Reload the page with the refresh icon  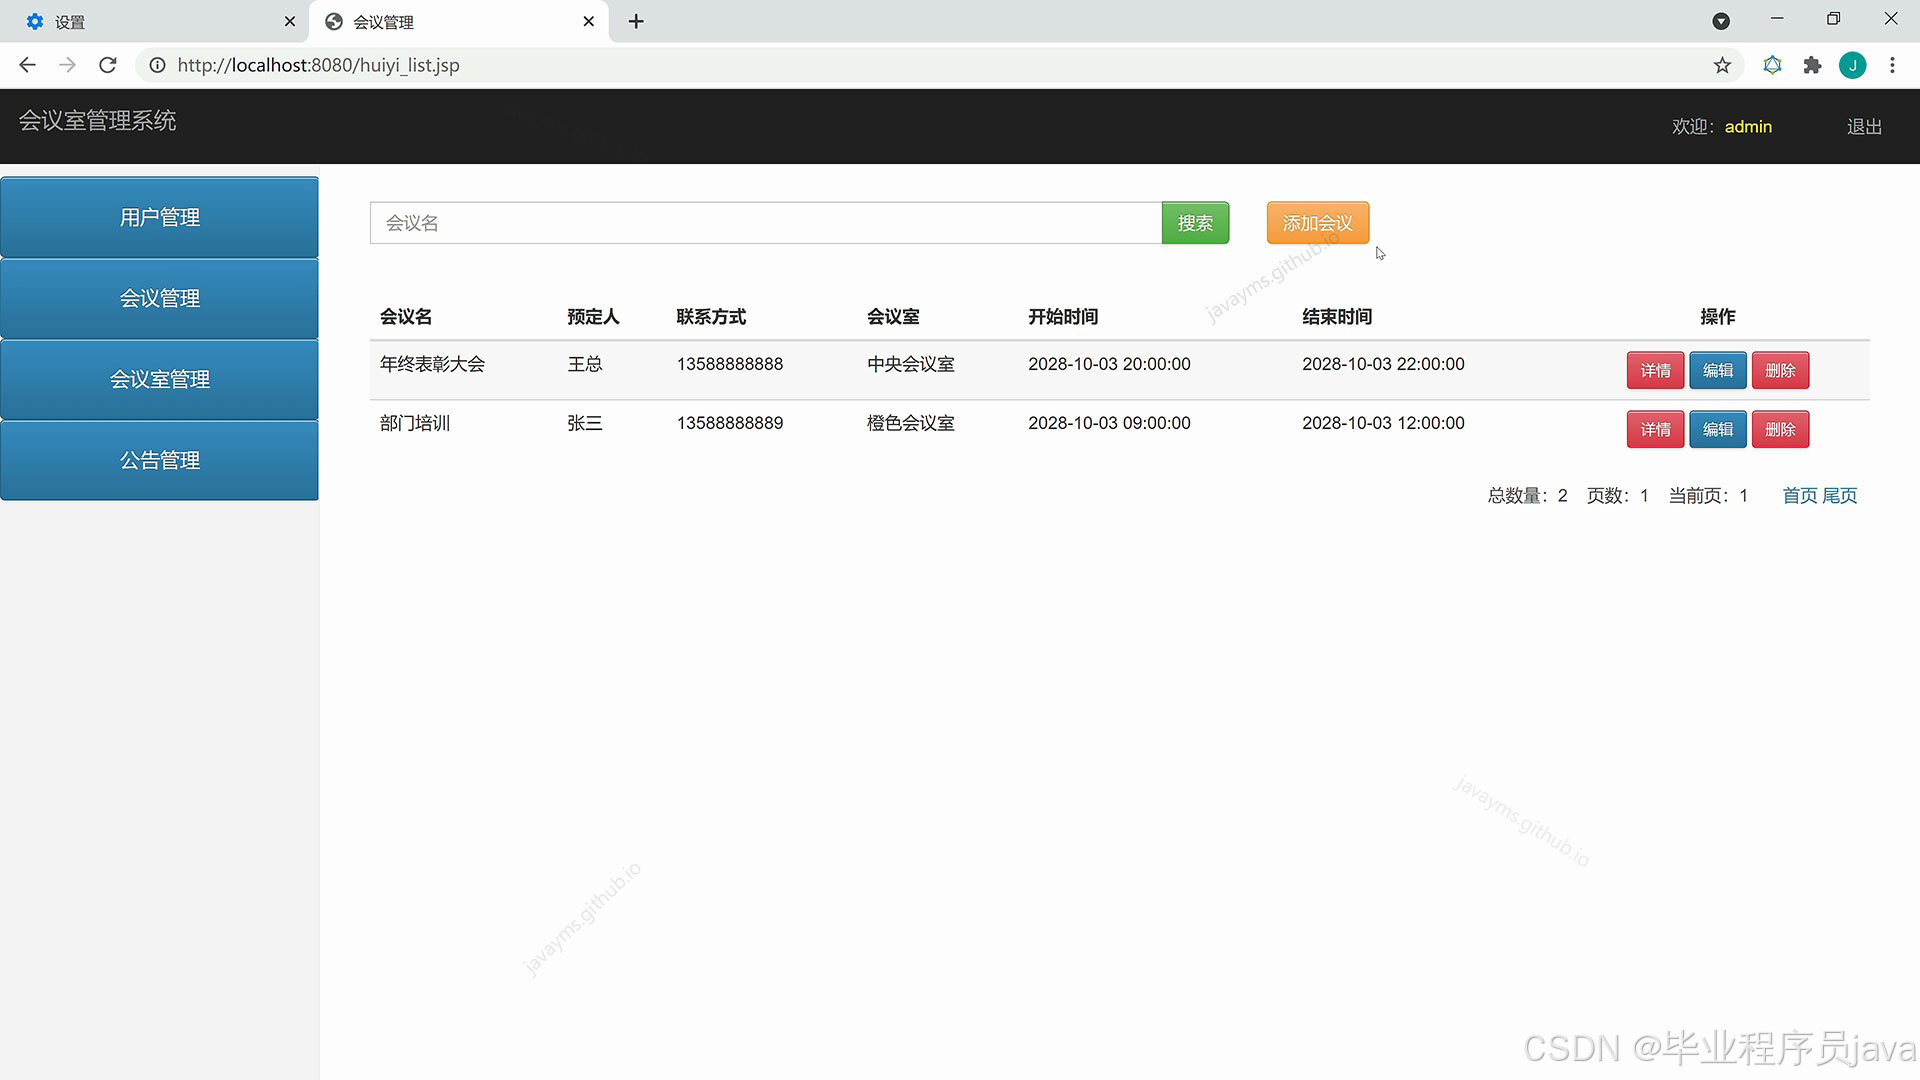108,65
